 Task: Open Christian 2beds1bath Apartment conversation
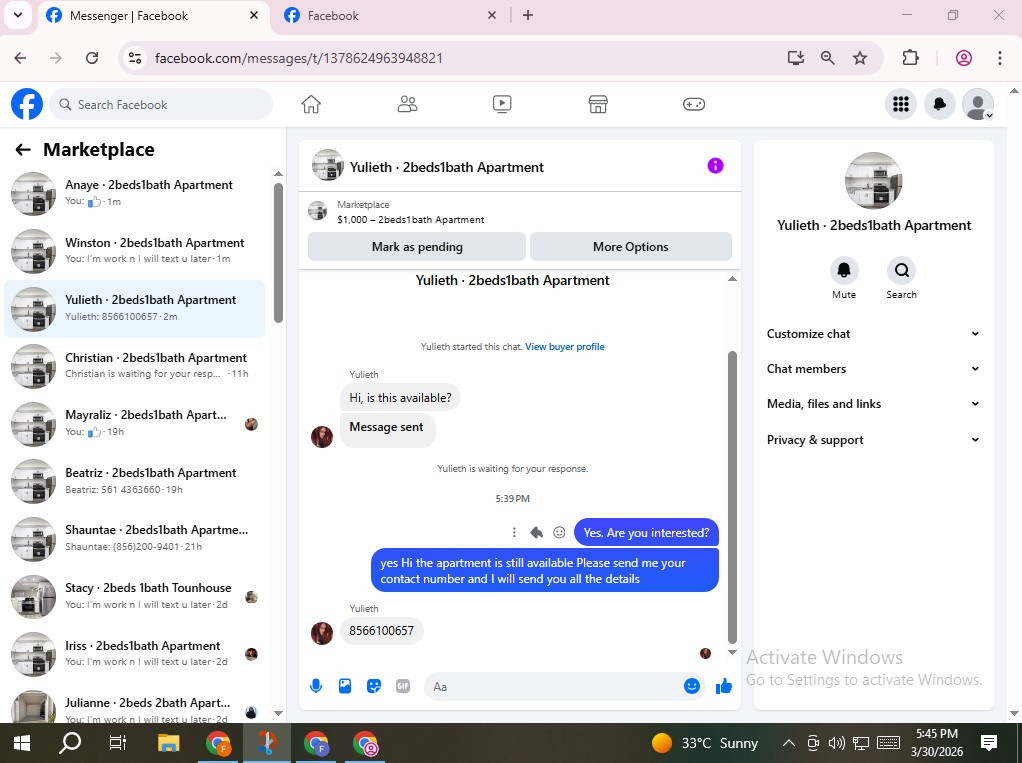tap(135, 366)
